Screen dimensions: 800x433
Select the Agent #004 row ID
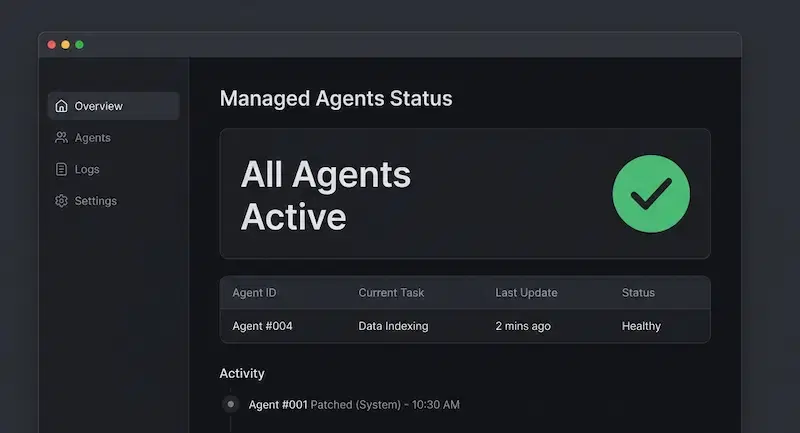262,326
